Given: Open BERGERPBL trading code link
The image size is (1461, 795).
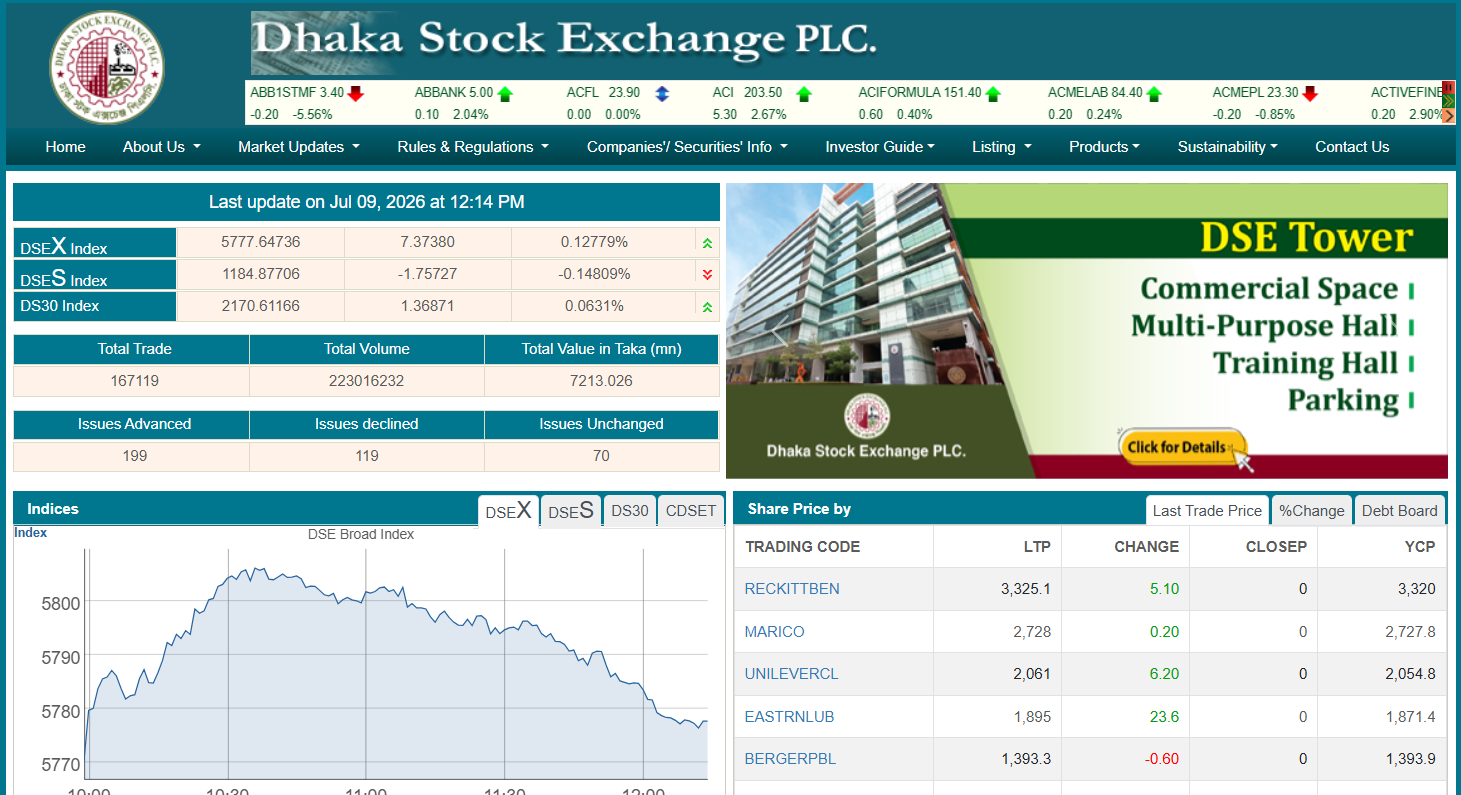Looking at the screenshot, I should [x=791, y=759].
